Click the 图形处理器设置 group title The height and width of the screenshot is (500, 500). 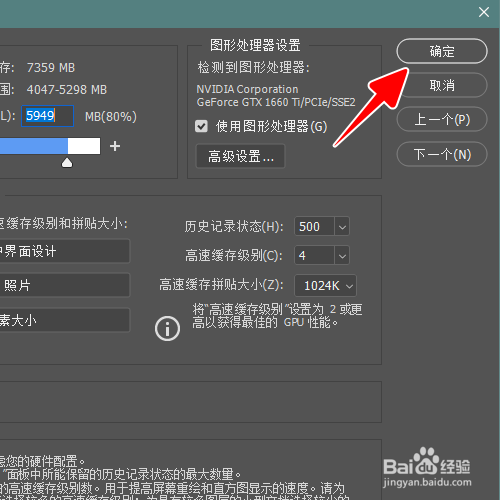coord(255,45)
